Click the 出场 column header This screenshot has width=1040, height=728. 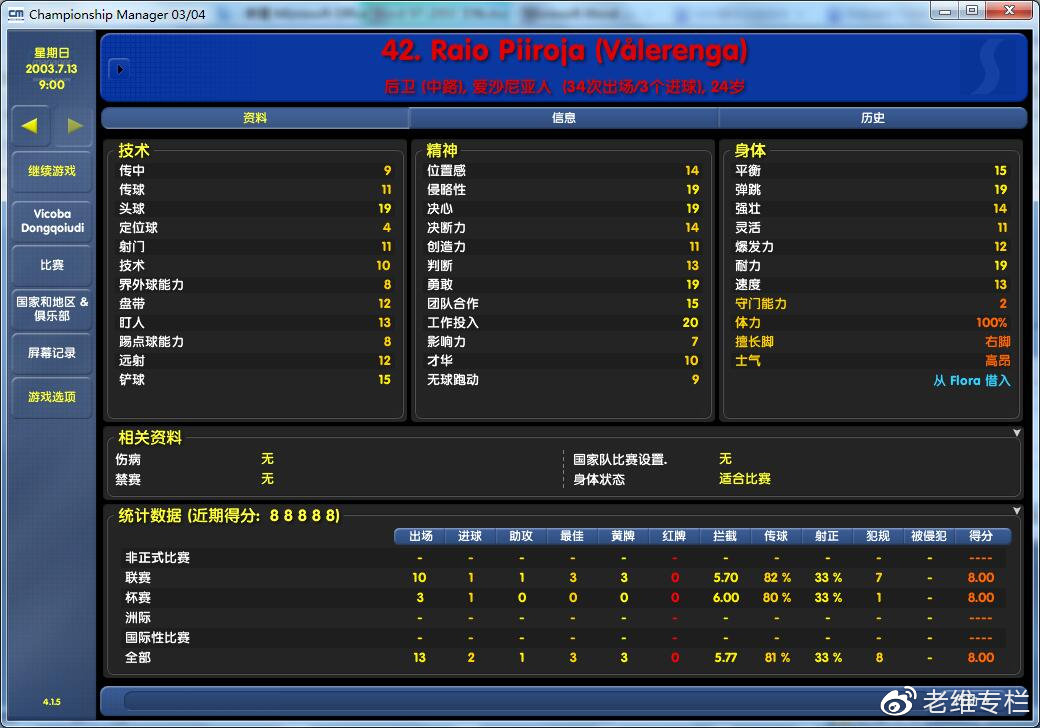pyautogui.click(x=421, y=536)
